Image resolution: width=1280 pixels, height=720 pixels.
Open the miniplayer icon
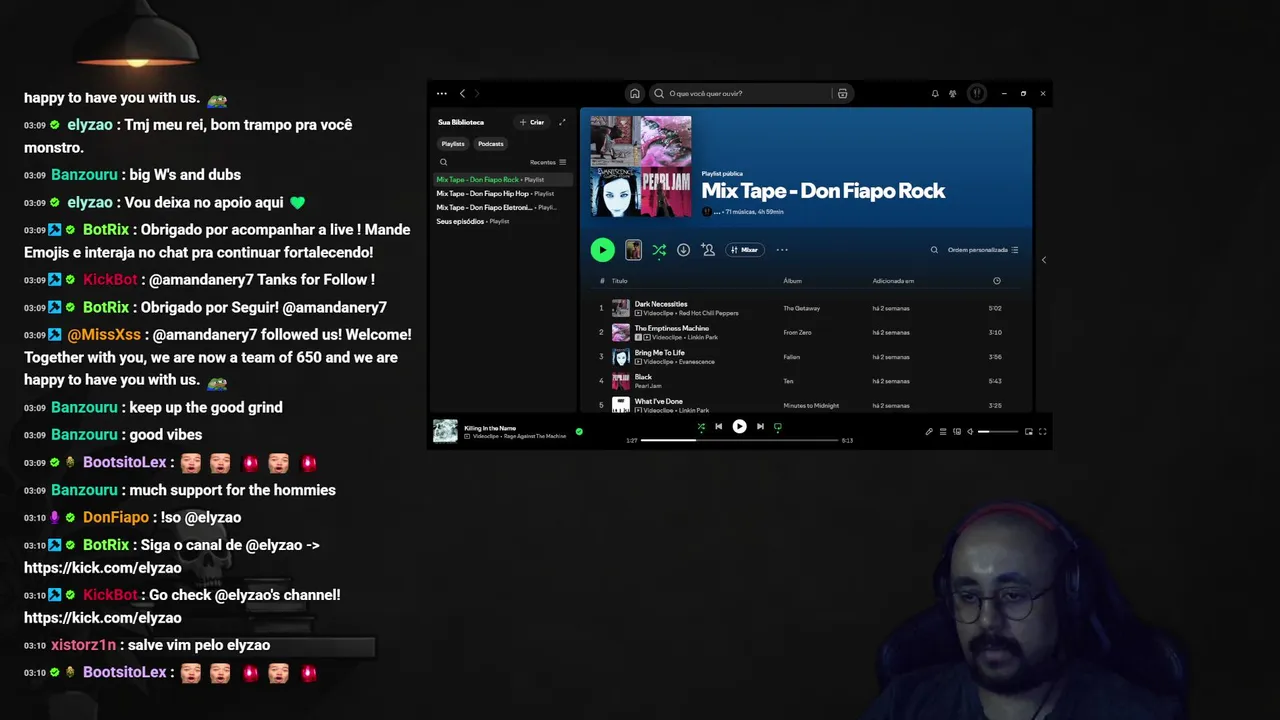tap(1029, 432)
